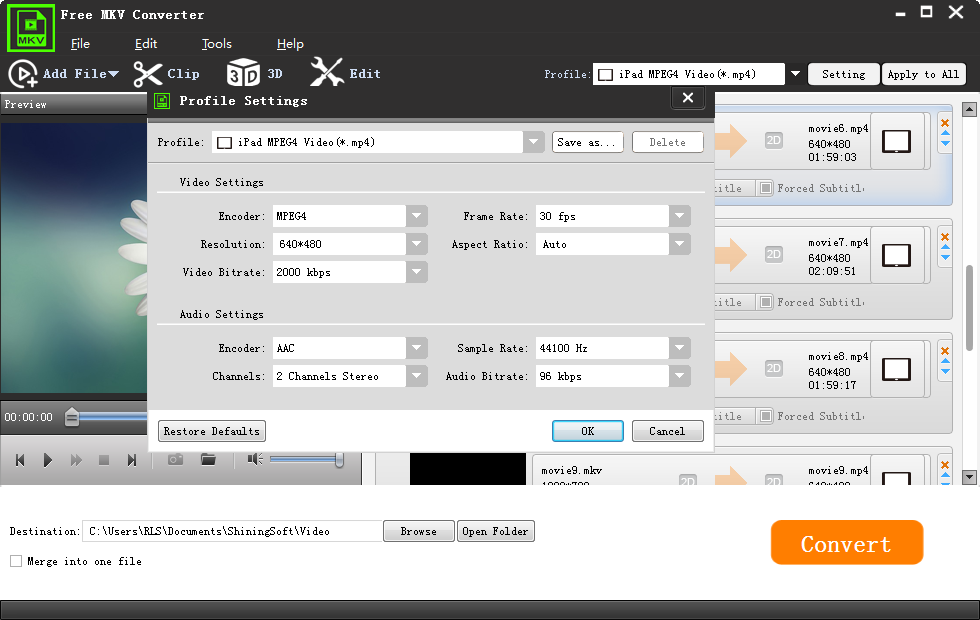Open the Help menu

point(290,44)
